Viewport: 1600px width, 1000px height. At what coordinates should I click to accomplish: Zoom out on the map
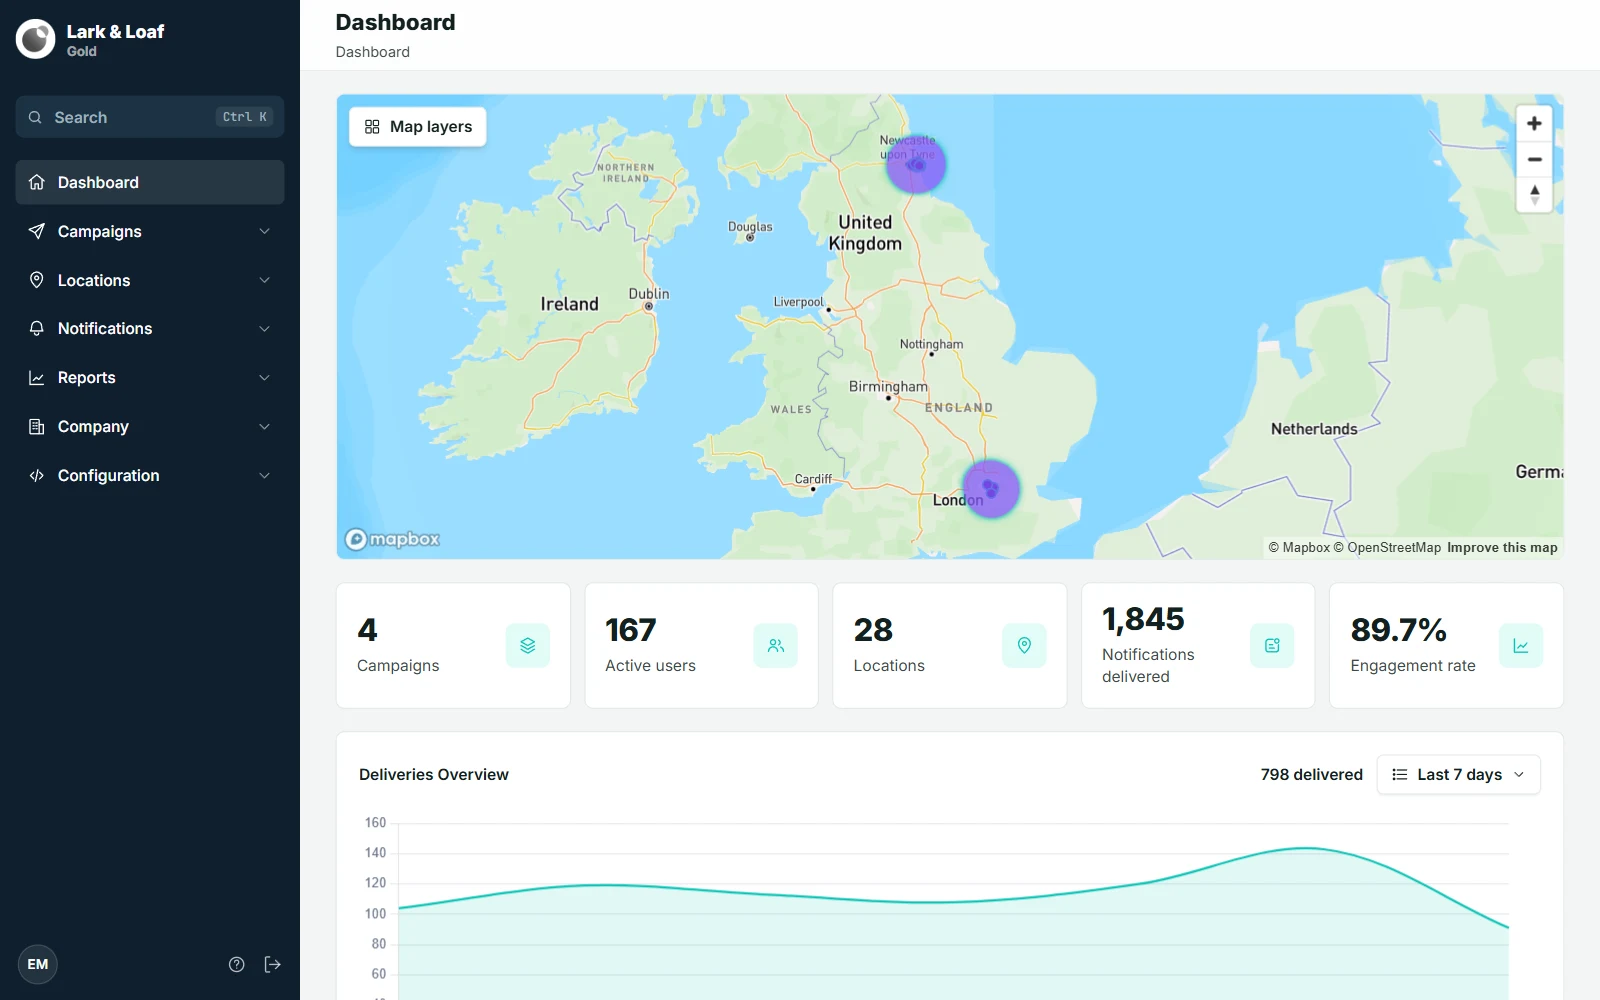click(x=1534, y=159)
